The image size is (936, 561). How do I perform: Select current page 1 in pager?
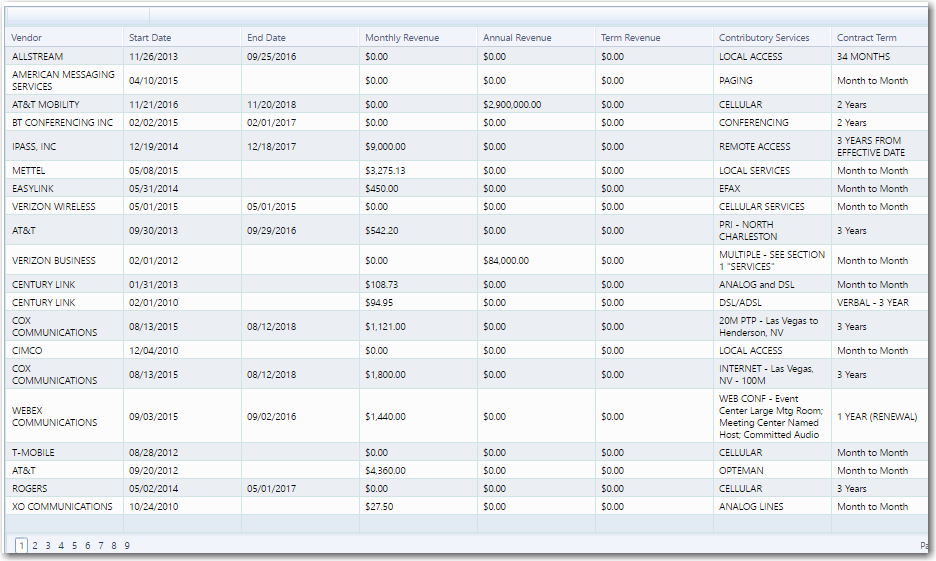[21, 545]
